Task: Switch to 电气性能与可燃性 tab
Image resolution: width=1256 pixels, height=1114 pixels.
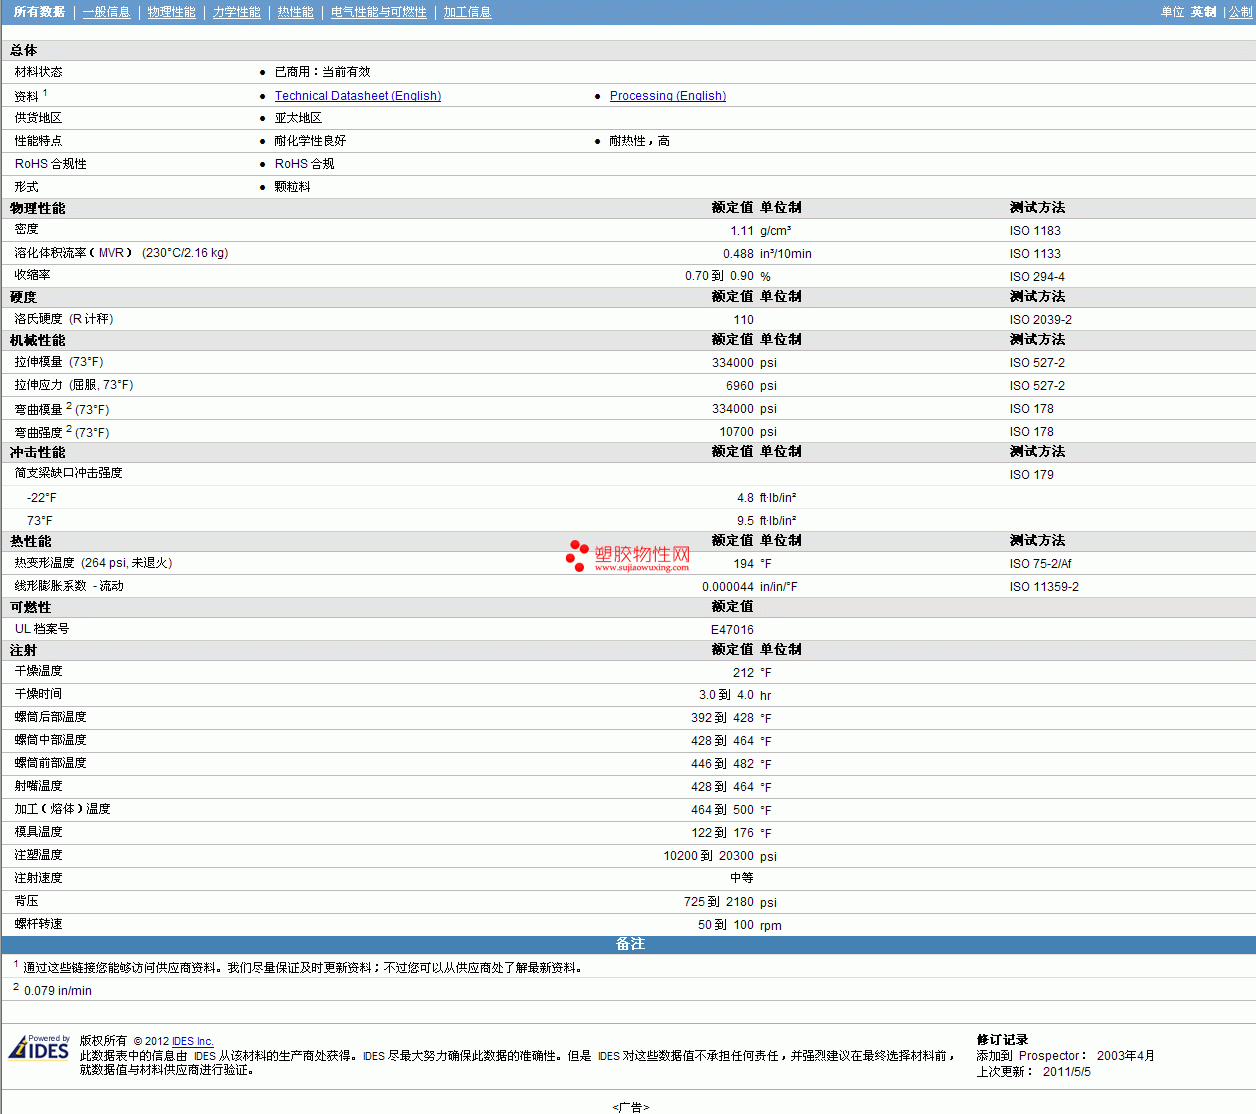Action: coord(378,12)
